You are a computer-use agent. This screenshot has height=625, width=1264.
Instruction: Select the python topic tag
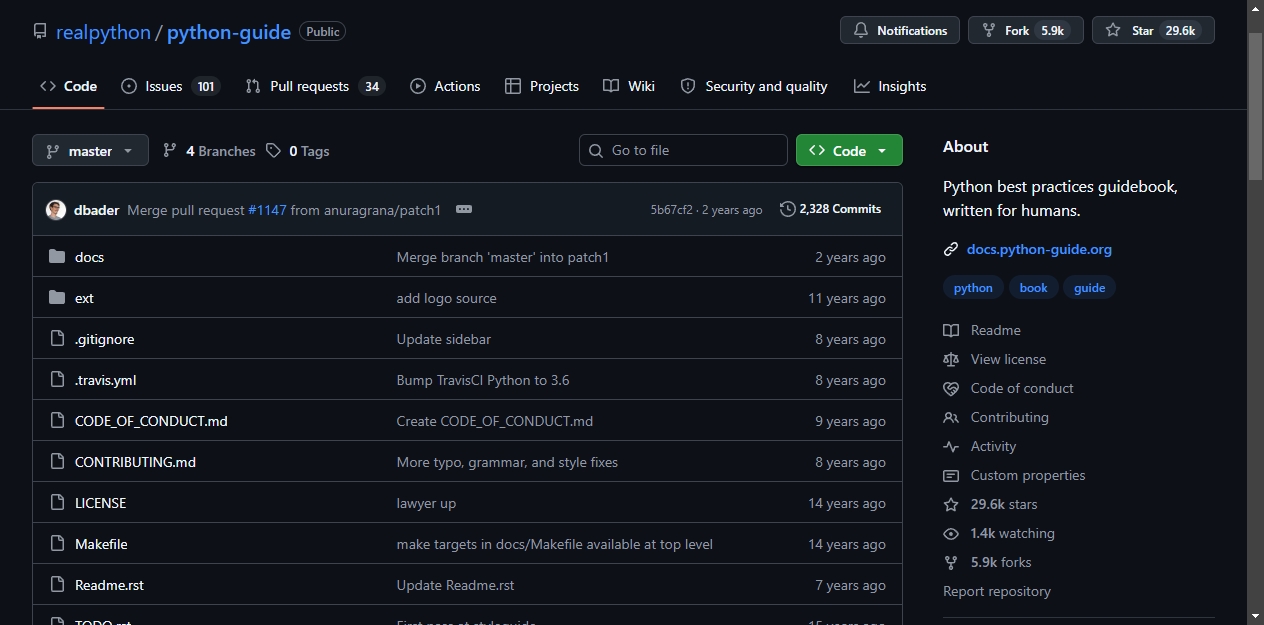click(973, 288)
